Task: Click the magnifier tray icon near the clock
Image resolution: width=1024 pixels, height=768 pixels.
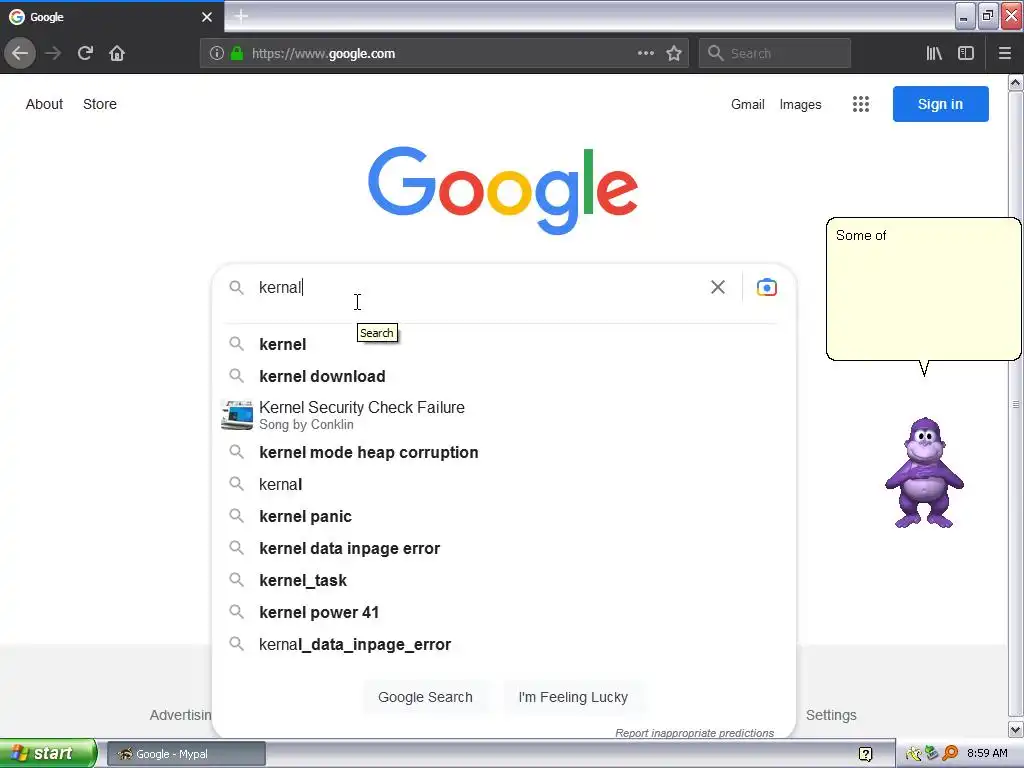Action: (950, 754)
